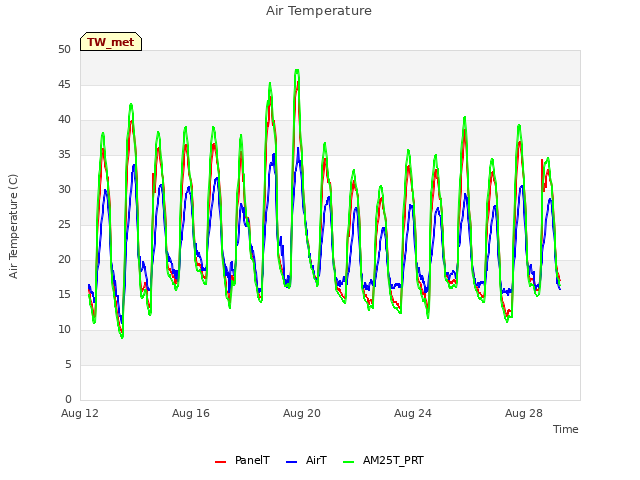
Task: Toggle the PanelT legend entry
Action: [242, 460]
